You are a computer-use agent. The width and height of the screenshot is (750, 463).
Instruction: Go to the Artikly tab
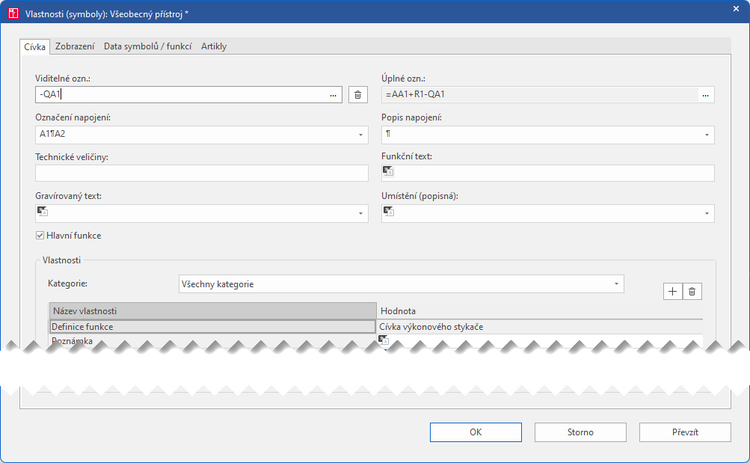point(216,46)
